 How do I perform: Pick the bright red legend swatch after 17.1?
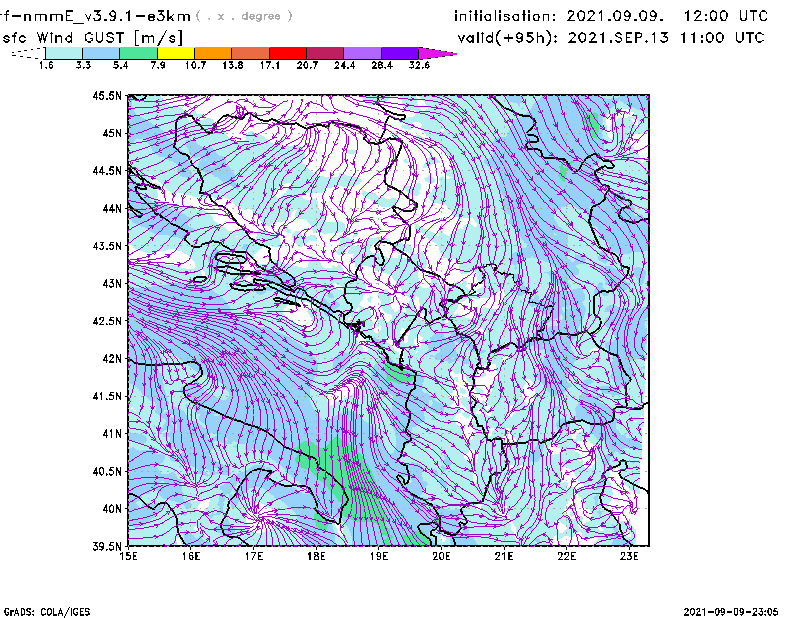pos(288,53)
